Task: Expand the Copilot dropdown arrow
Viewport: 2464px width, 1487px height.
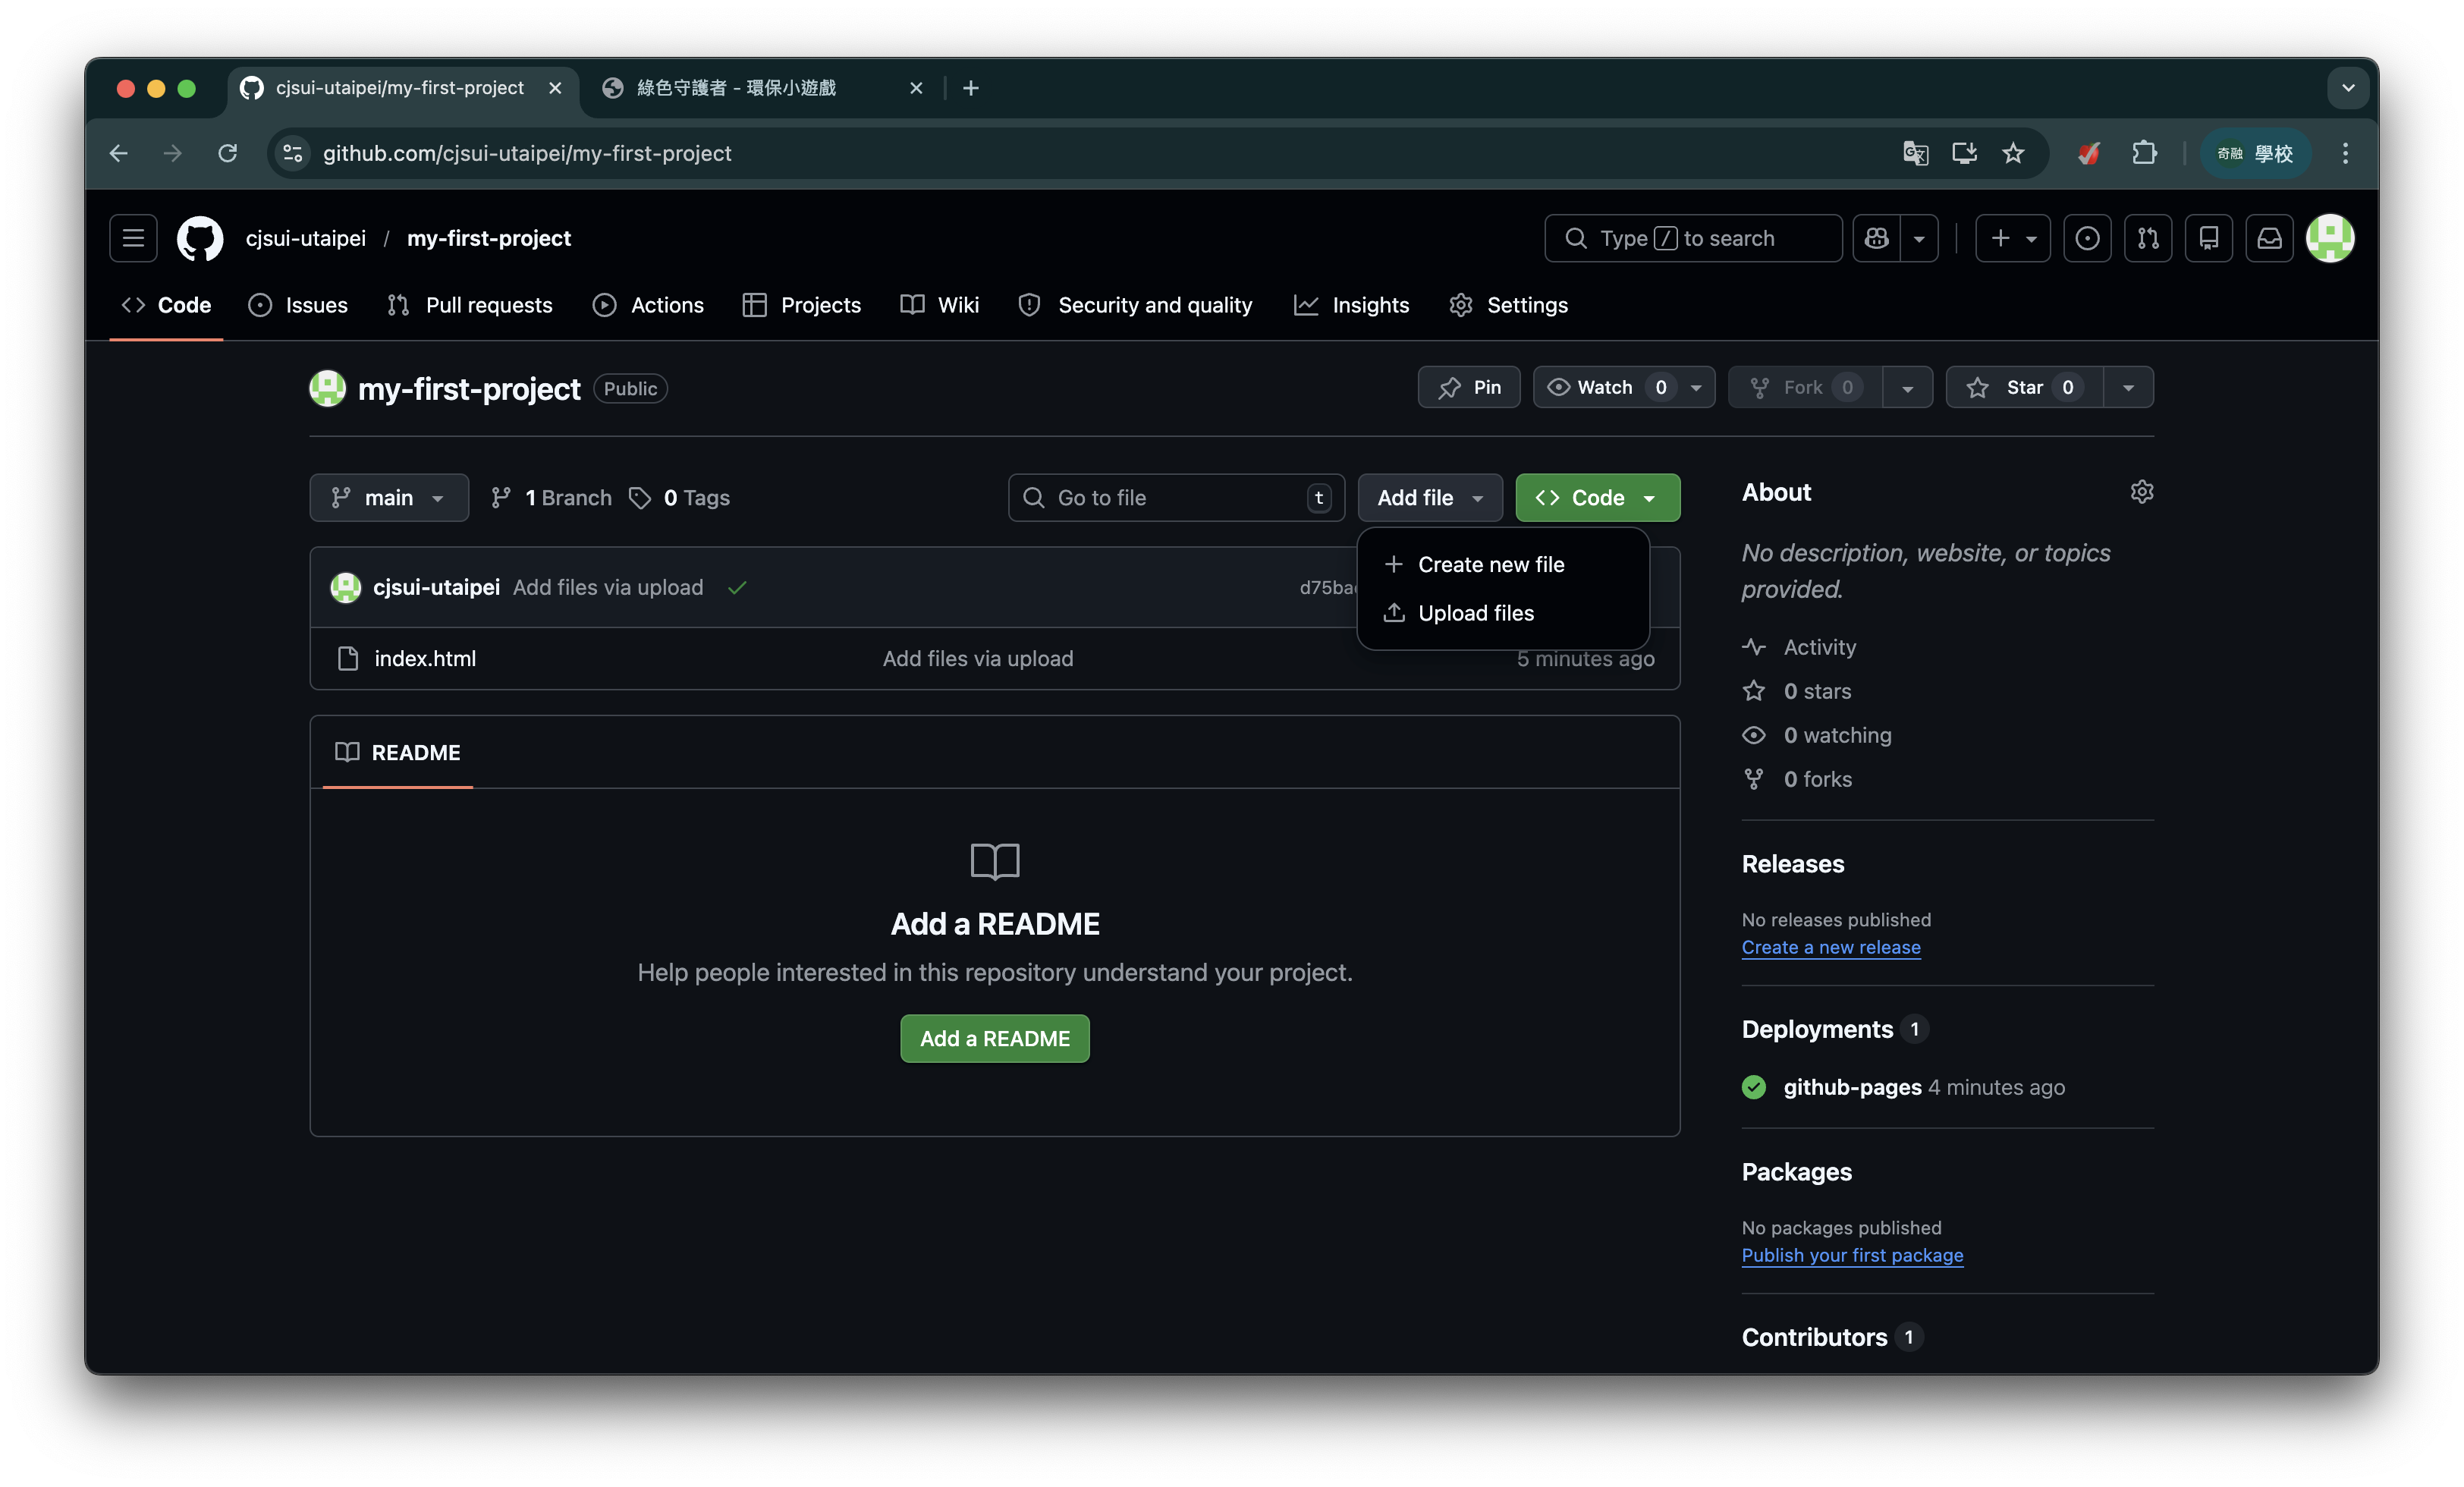Action: coord(1919,238)
